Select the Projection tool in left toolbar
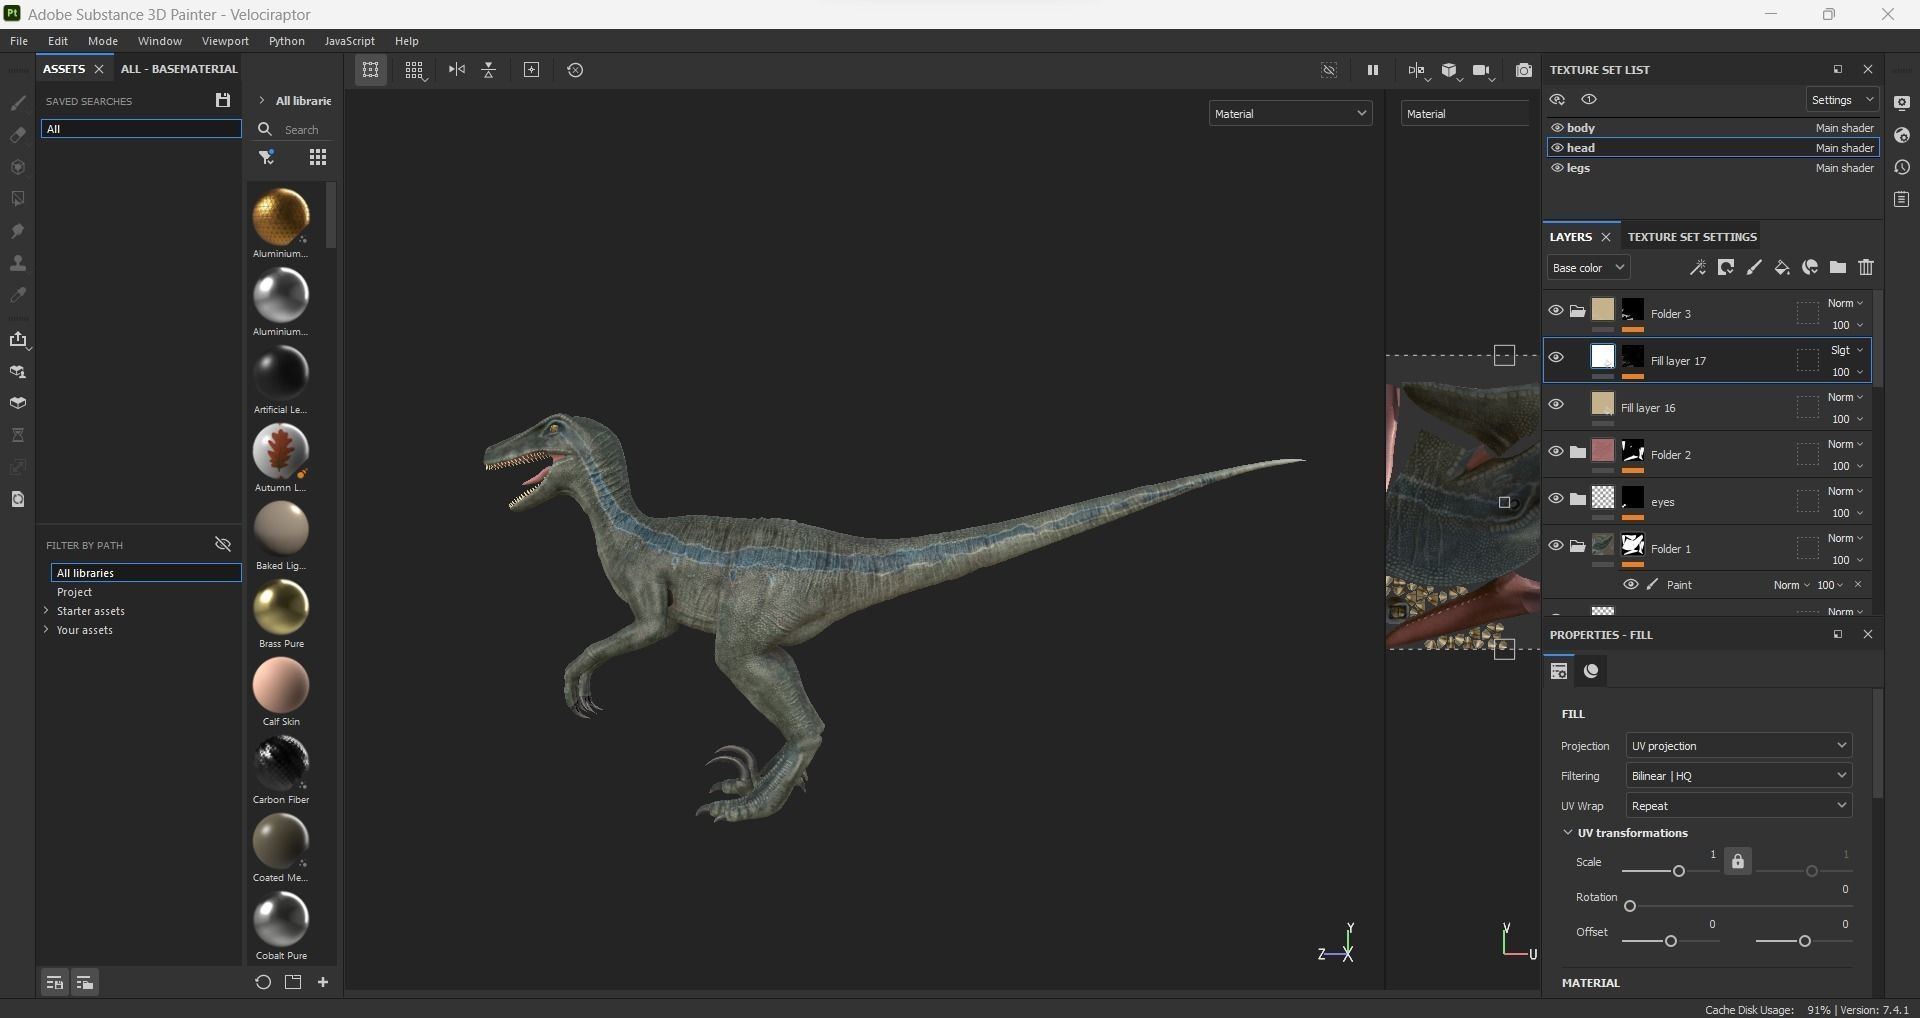The image size is (1920, 1018). pos(18,167)
